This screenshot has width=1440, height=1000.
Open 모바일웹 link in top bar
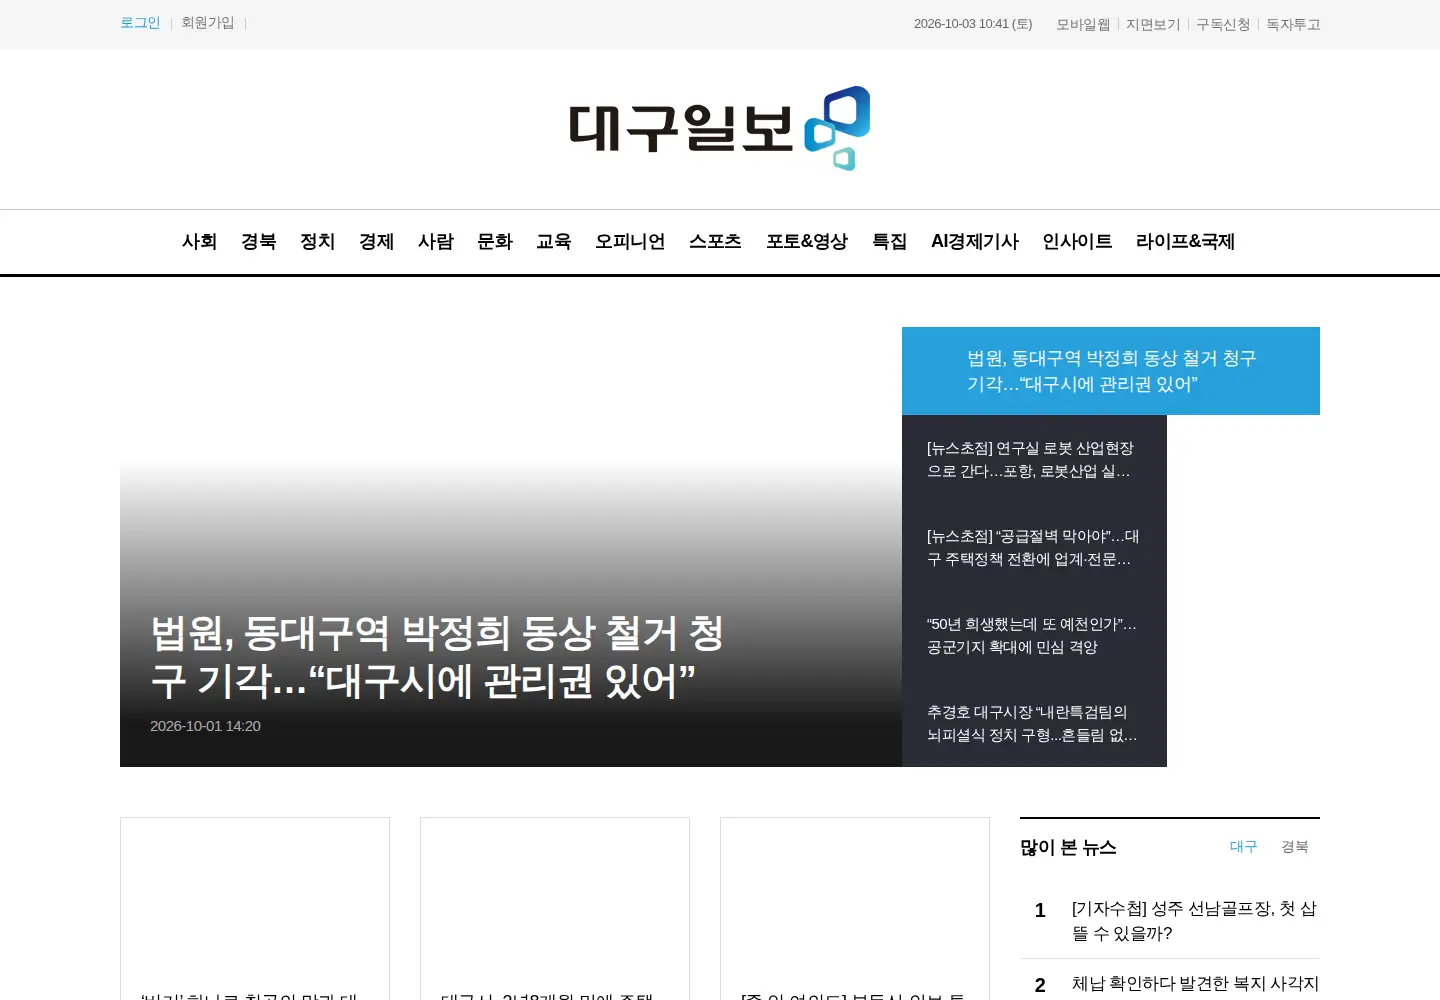tap(1083, 24)
